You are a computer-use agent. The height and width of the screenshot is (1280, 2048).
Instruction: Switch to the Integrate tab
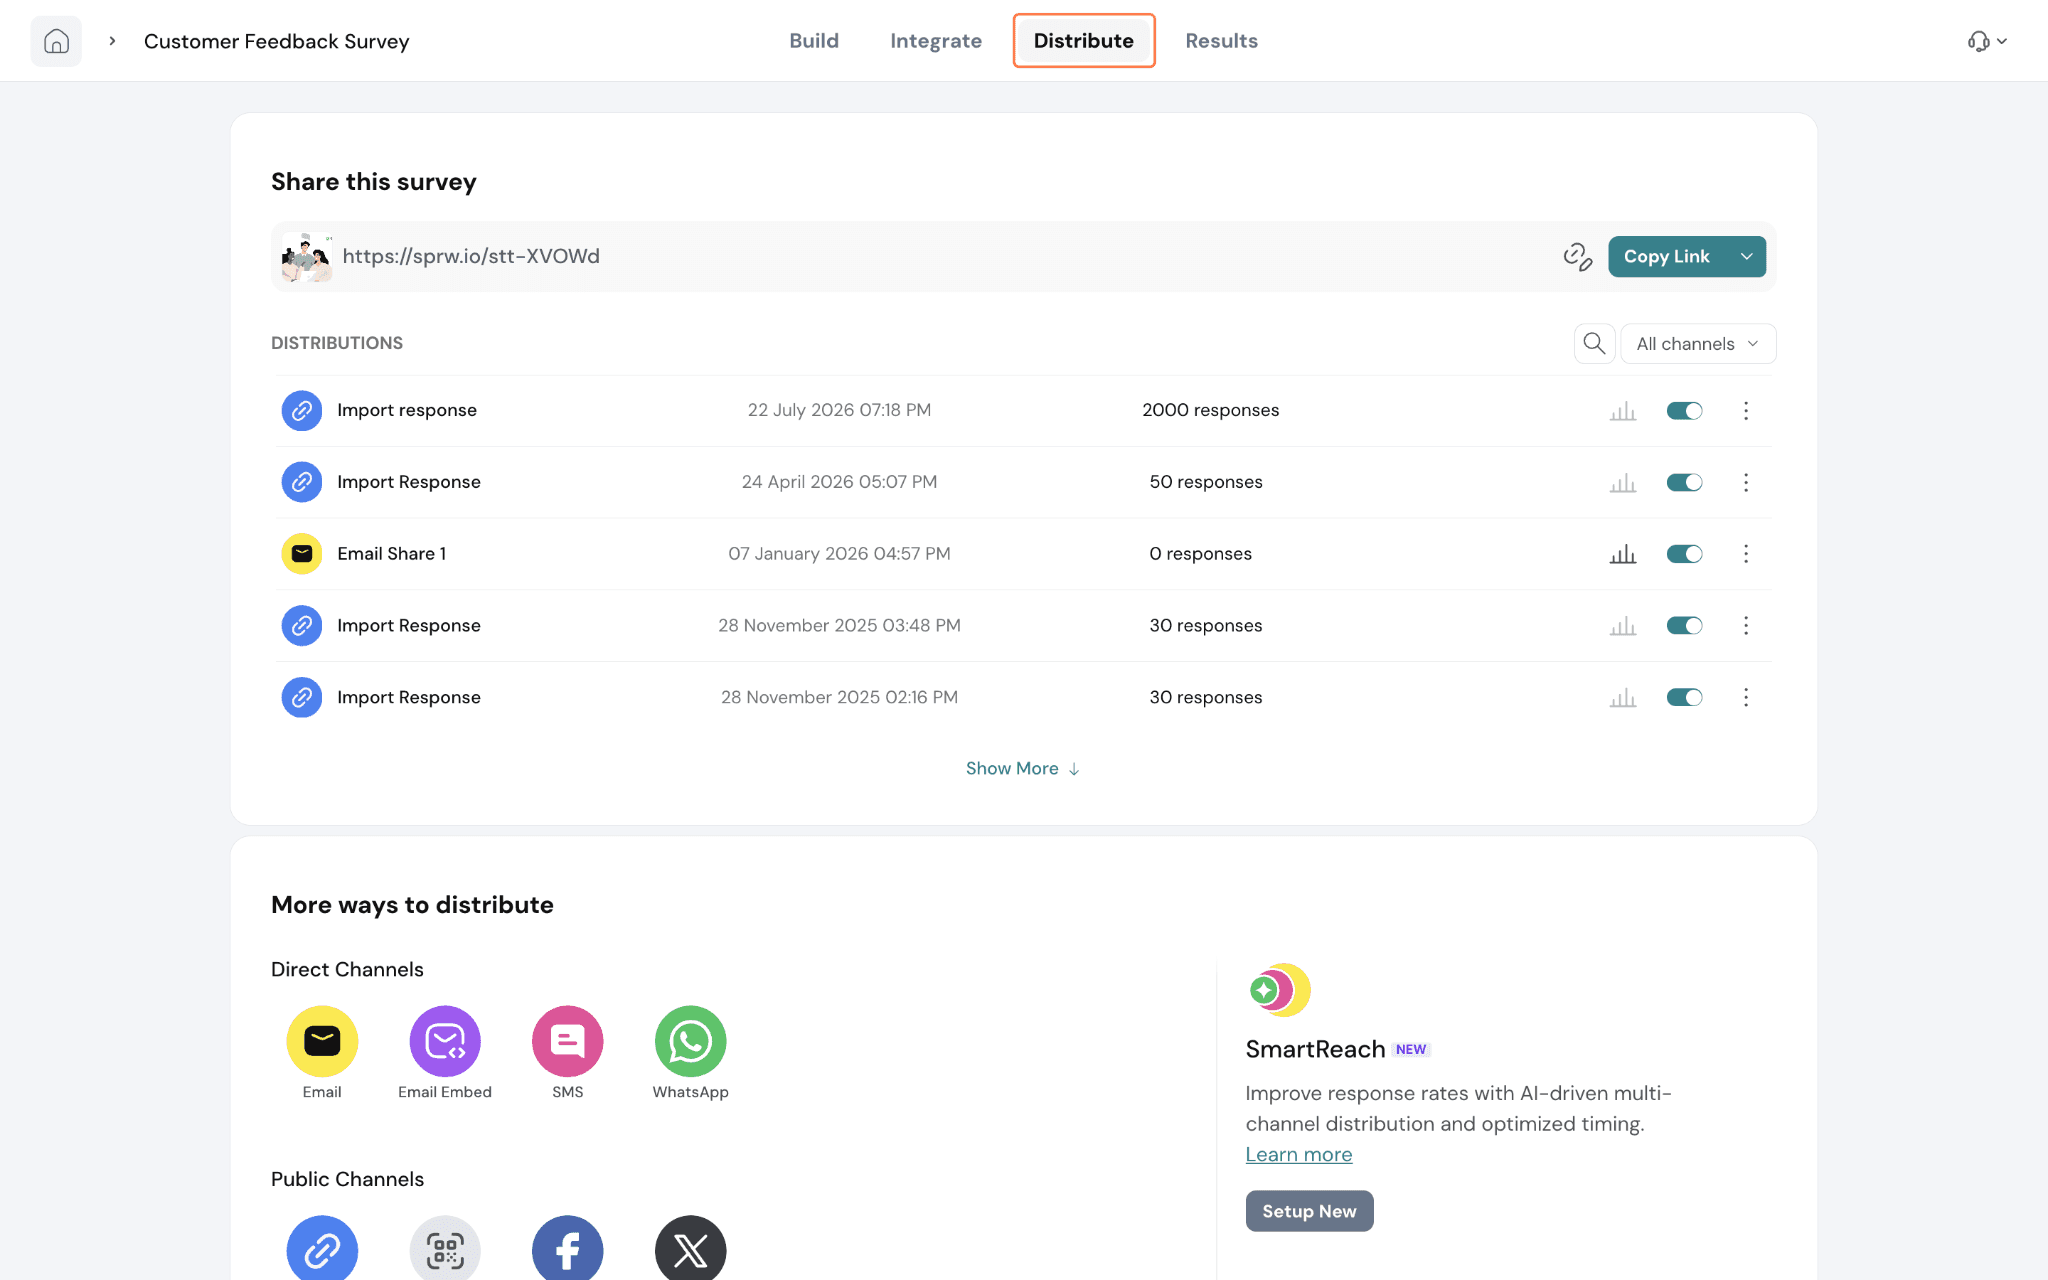click(936, 41)
